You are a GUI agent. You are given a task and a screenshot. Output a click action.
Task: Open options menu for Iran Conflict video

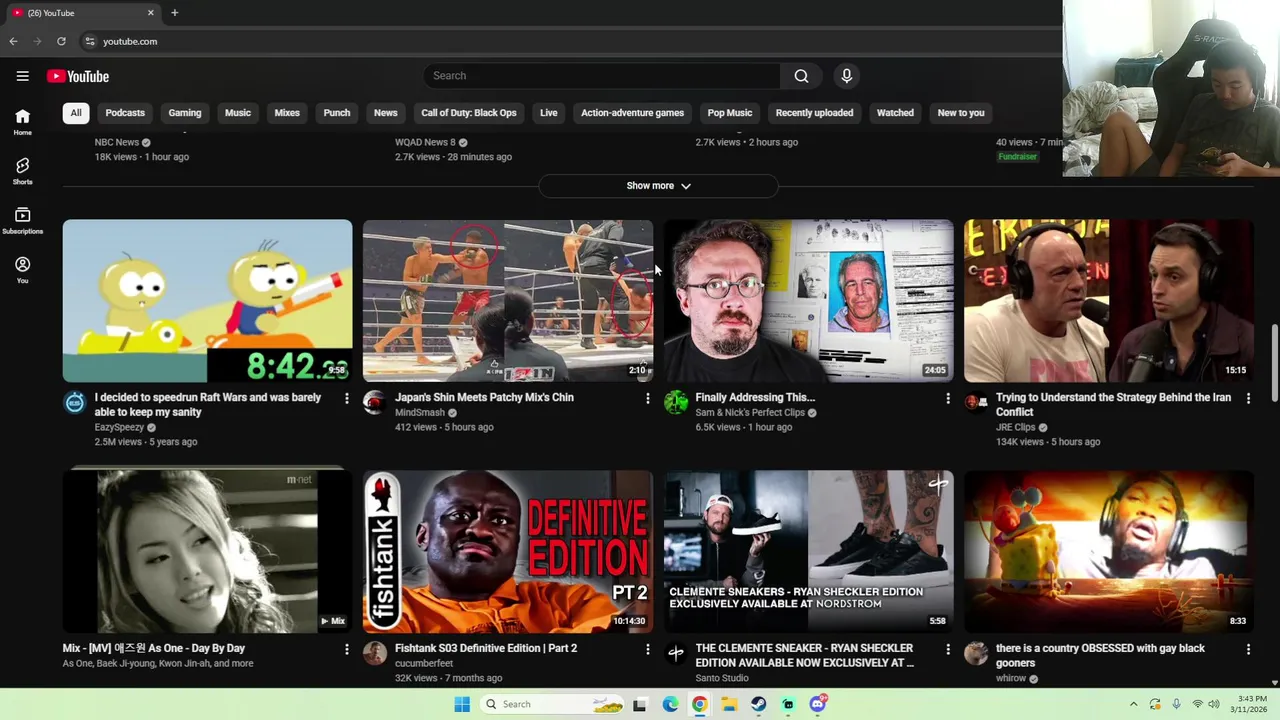(1248, 399)
